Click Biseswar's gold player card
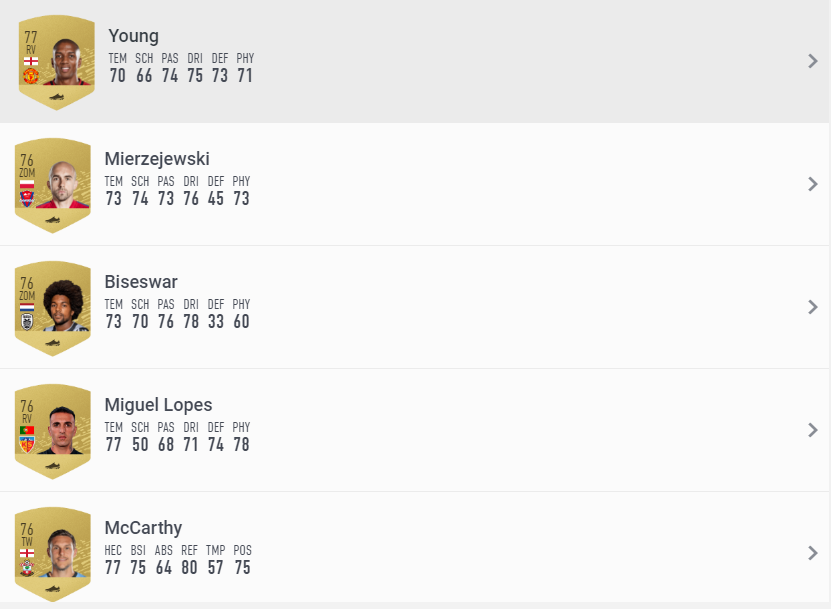 53,308
